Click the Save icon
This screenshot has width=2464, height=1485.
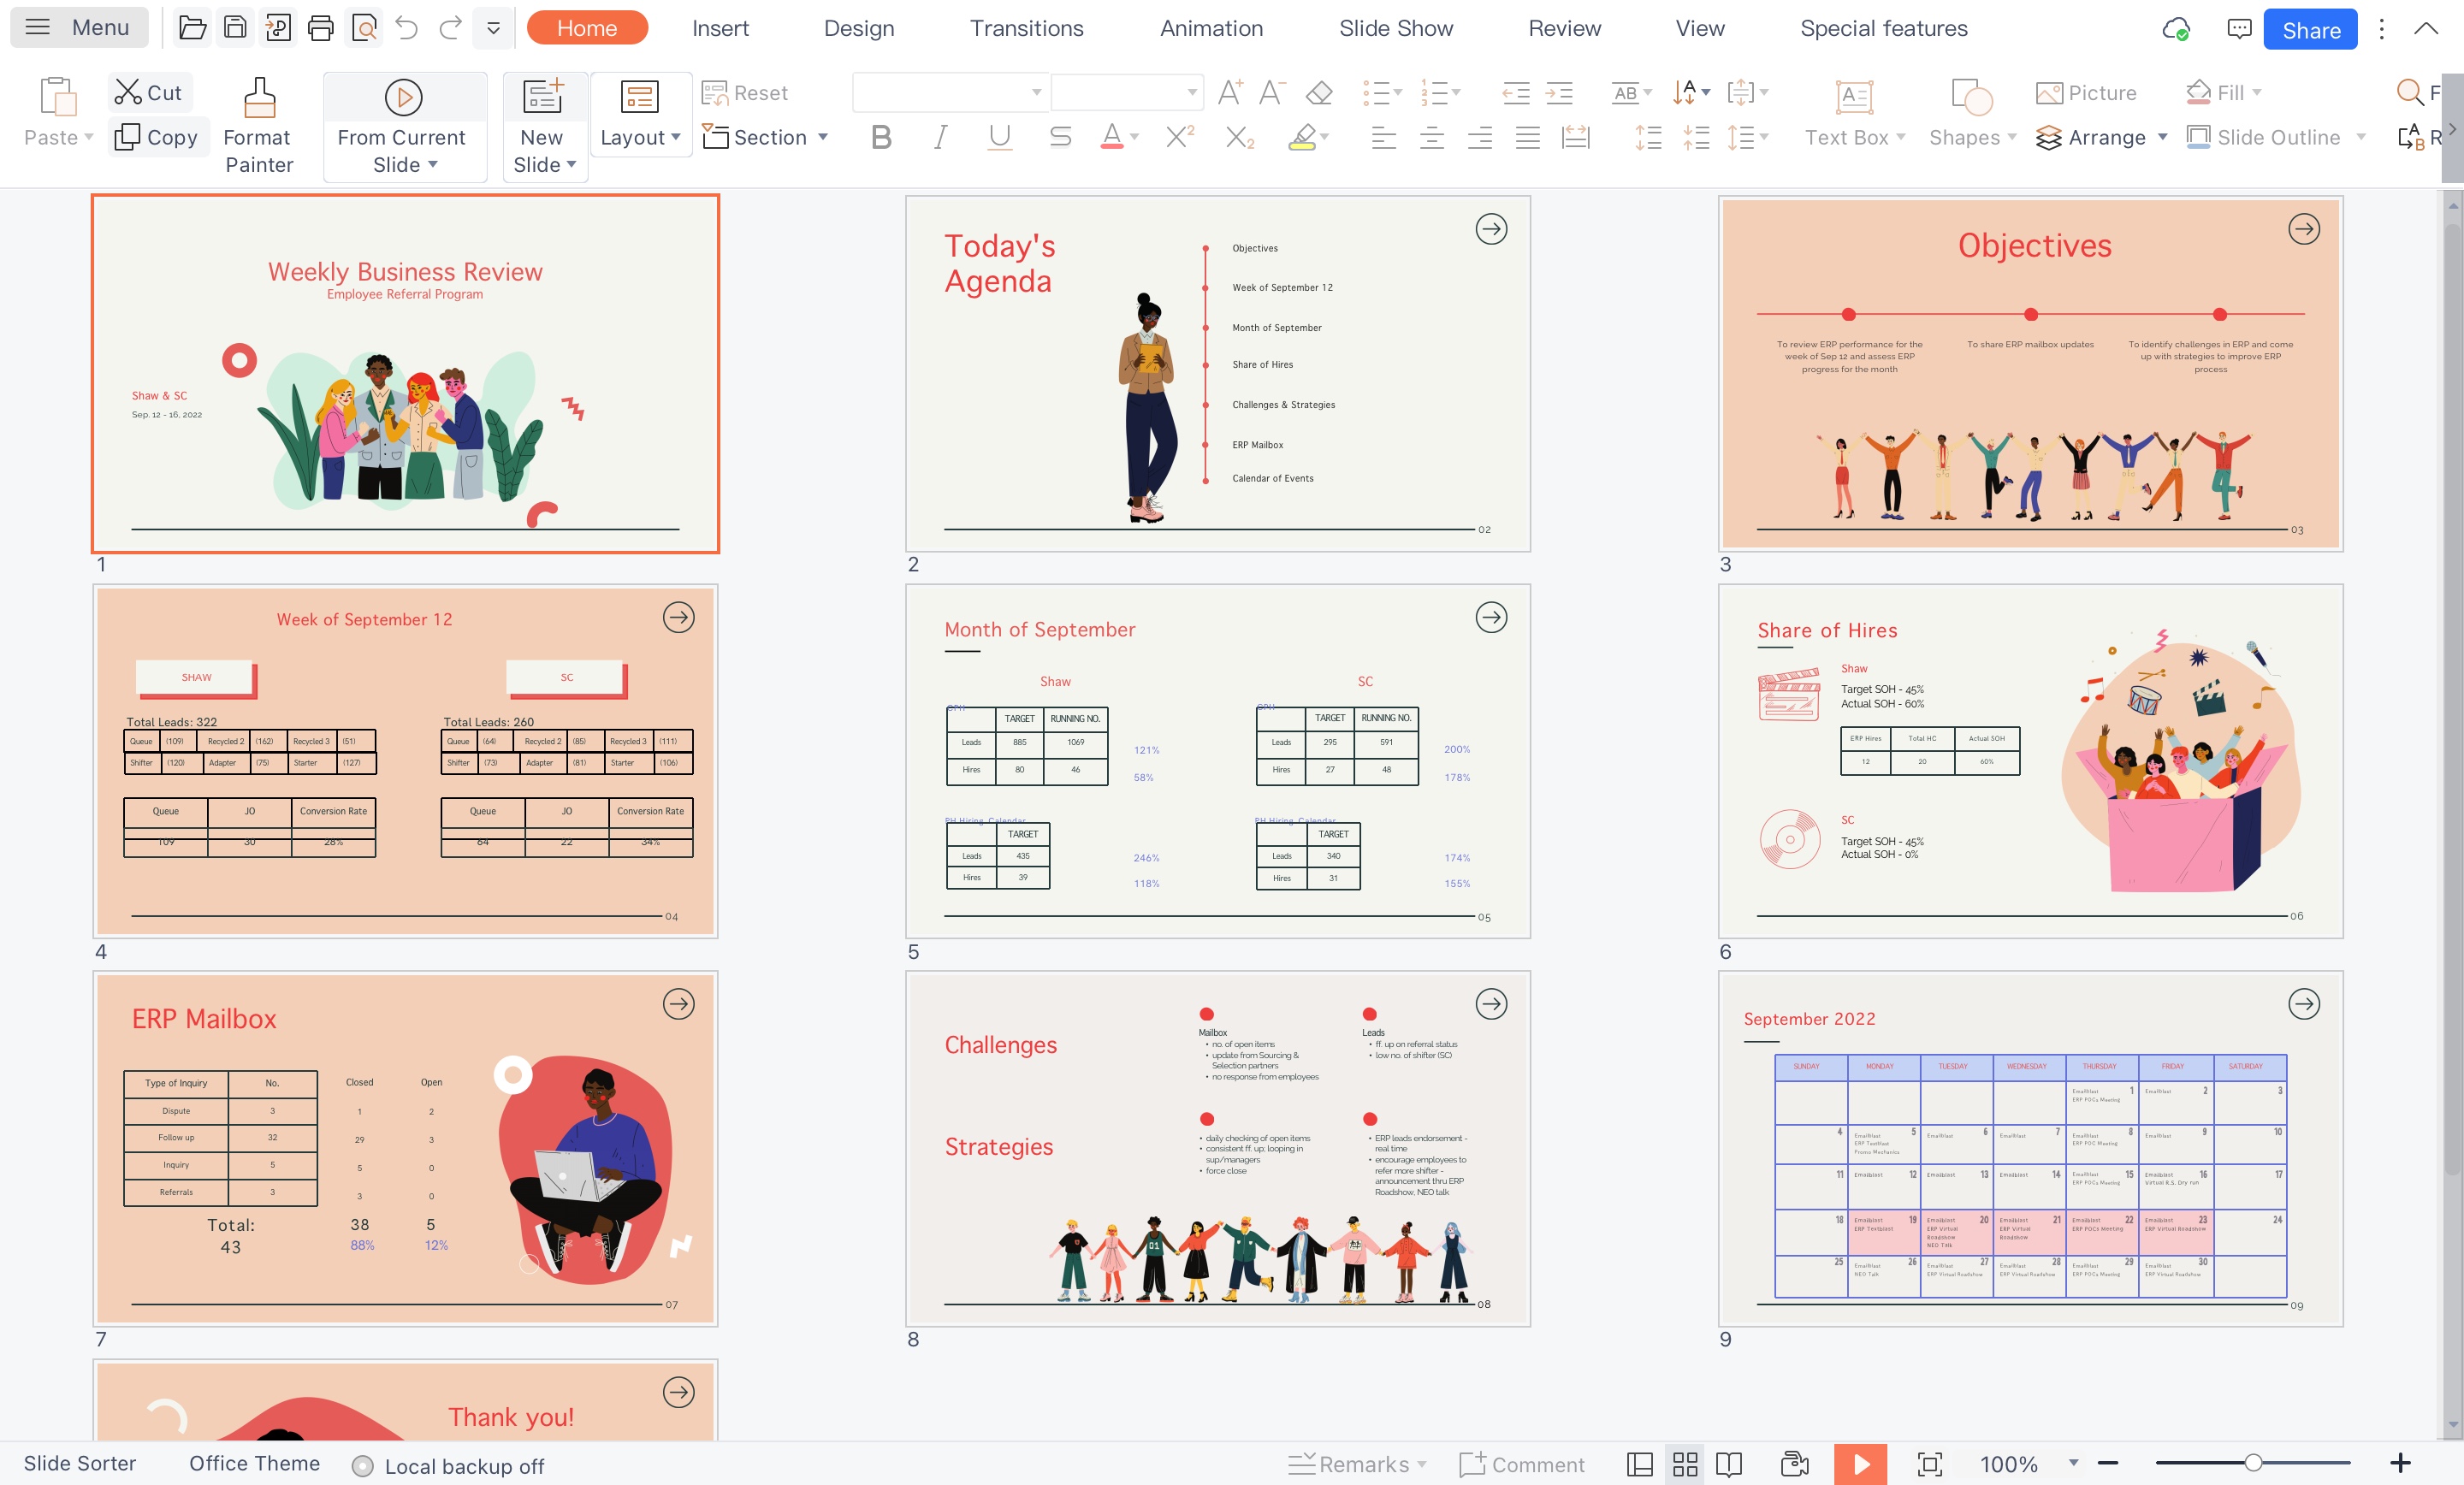(x=235, y=28)
